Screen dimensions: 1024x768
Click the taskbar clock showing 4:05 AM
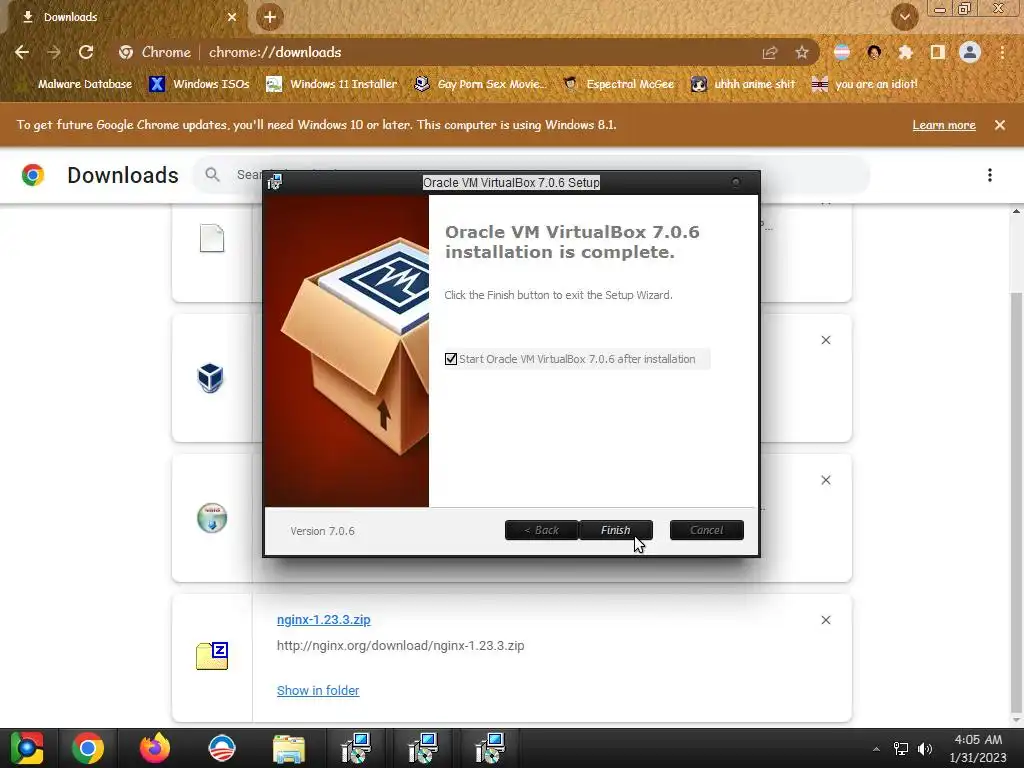[978, 748]
